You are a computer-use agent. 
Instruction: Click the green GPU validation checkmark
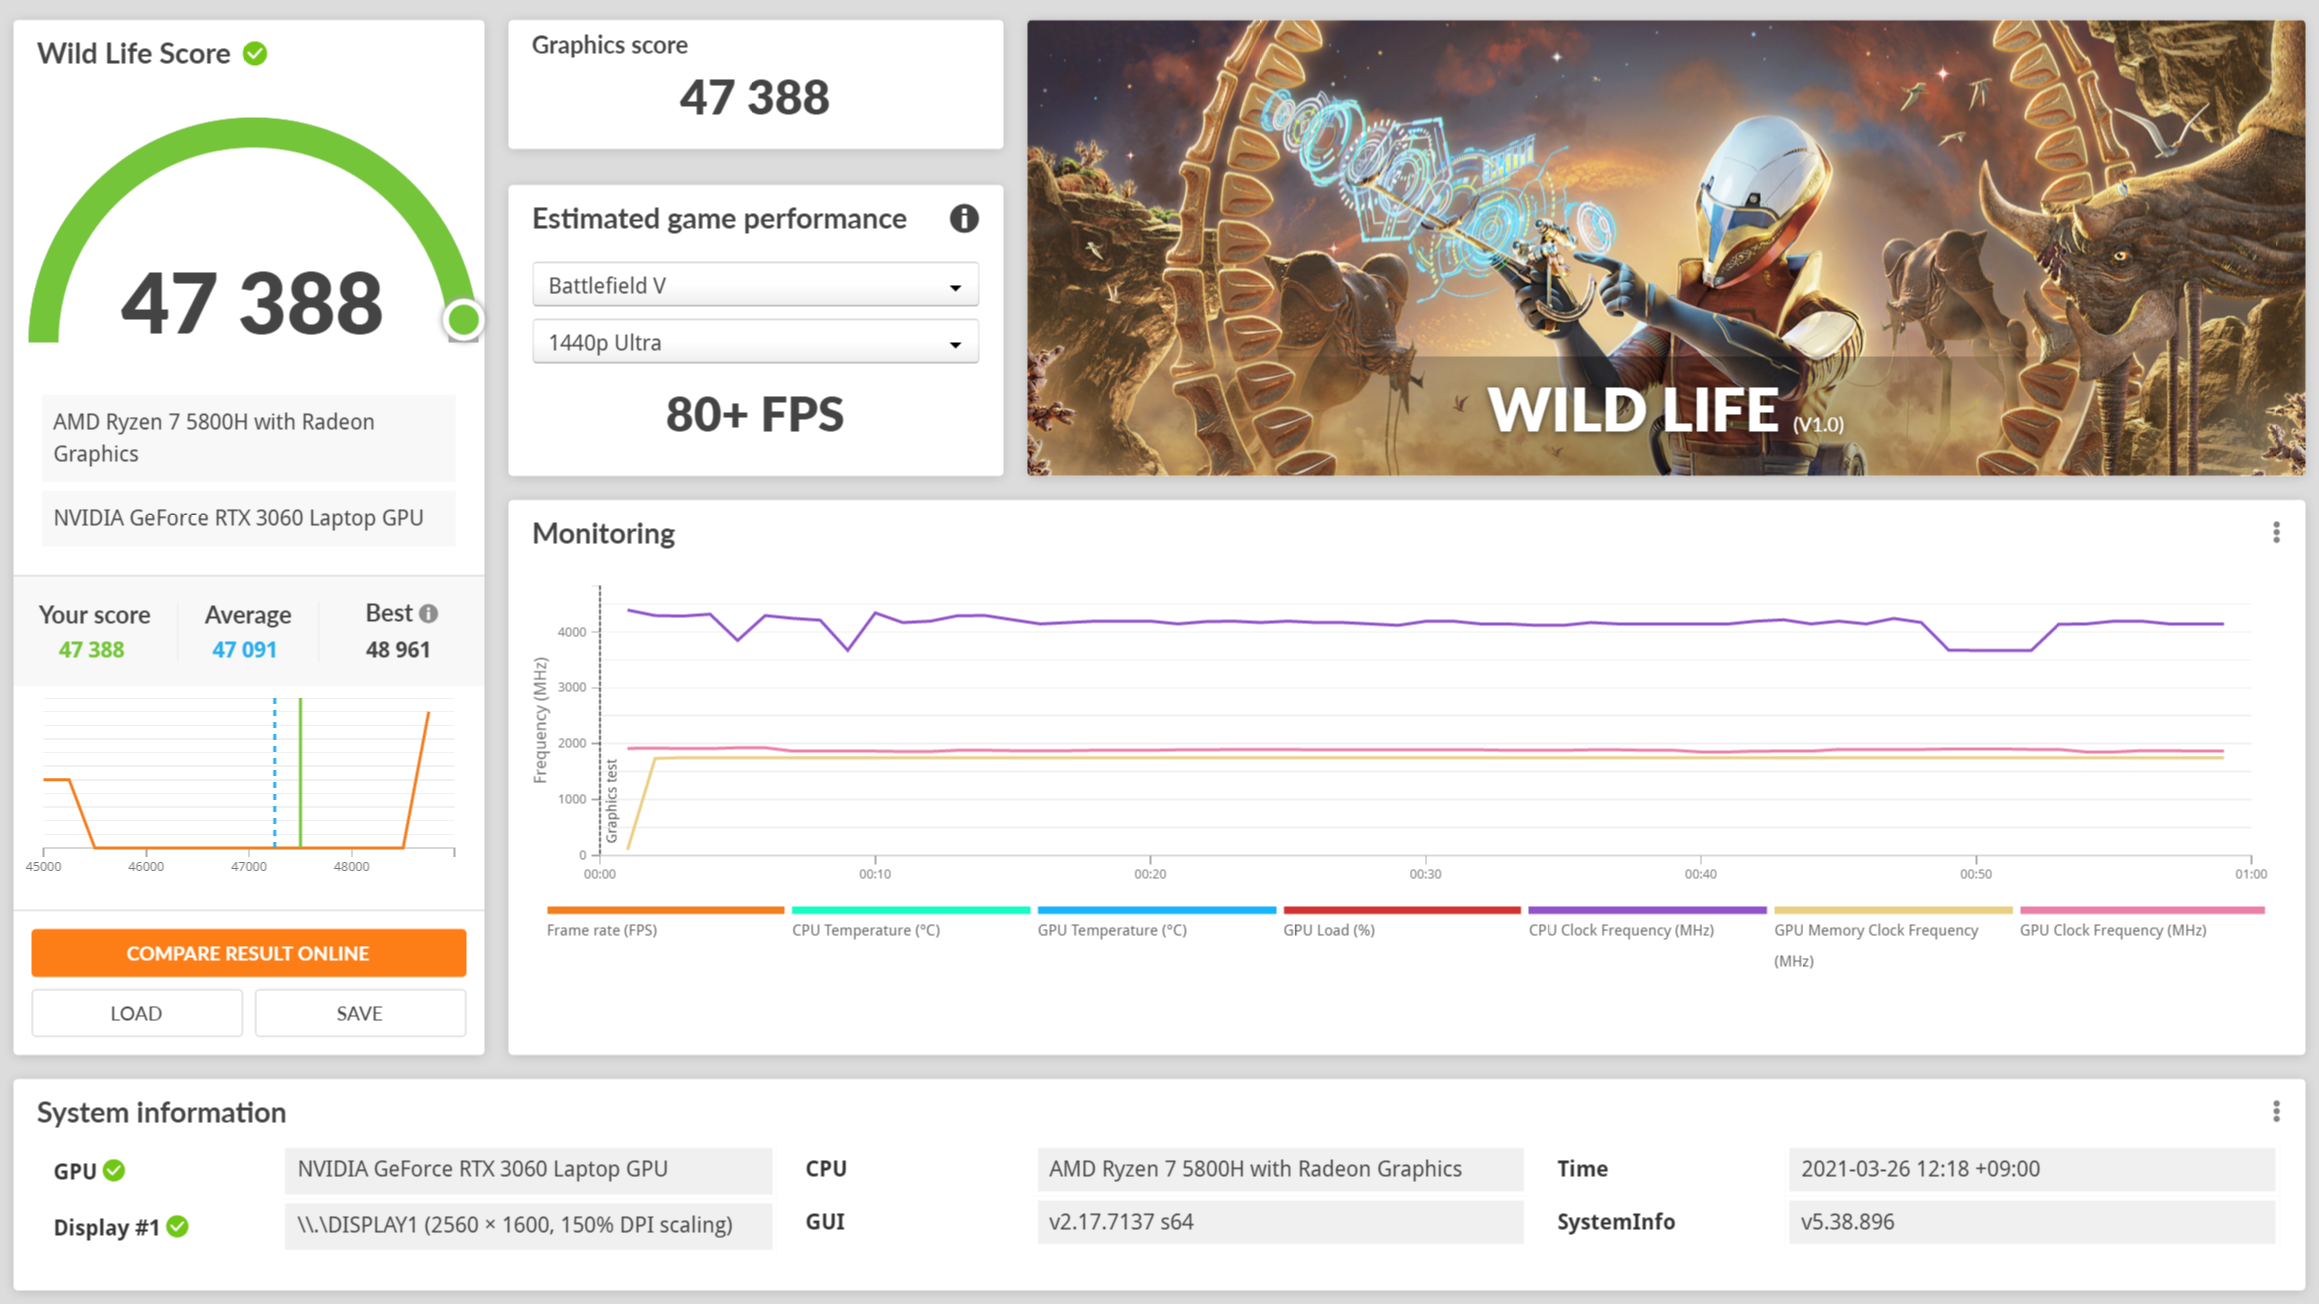pos(115,1170)
